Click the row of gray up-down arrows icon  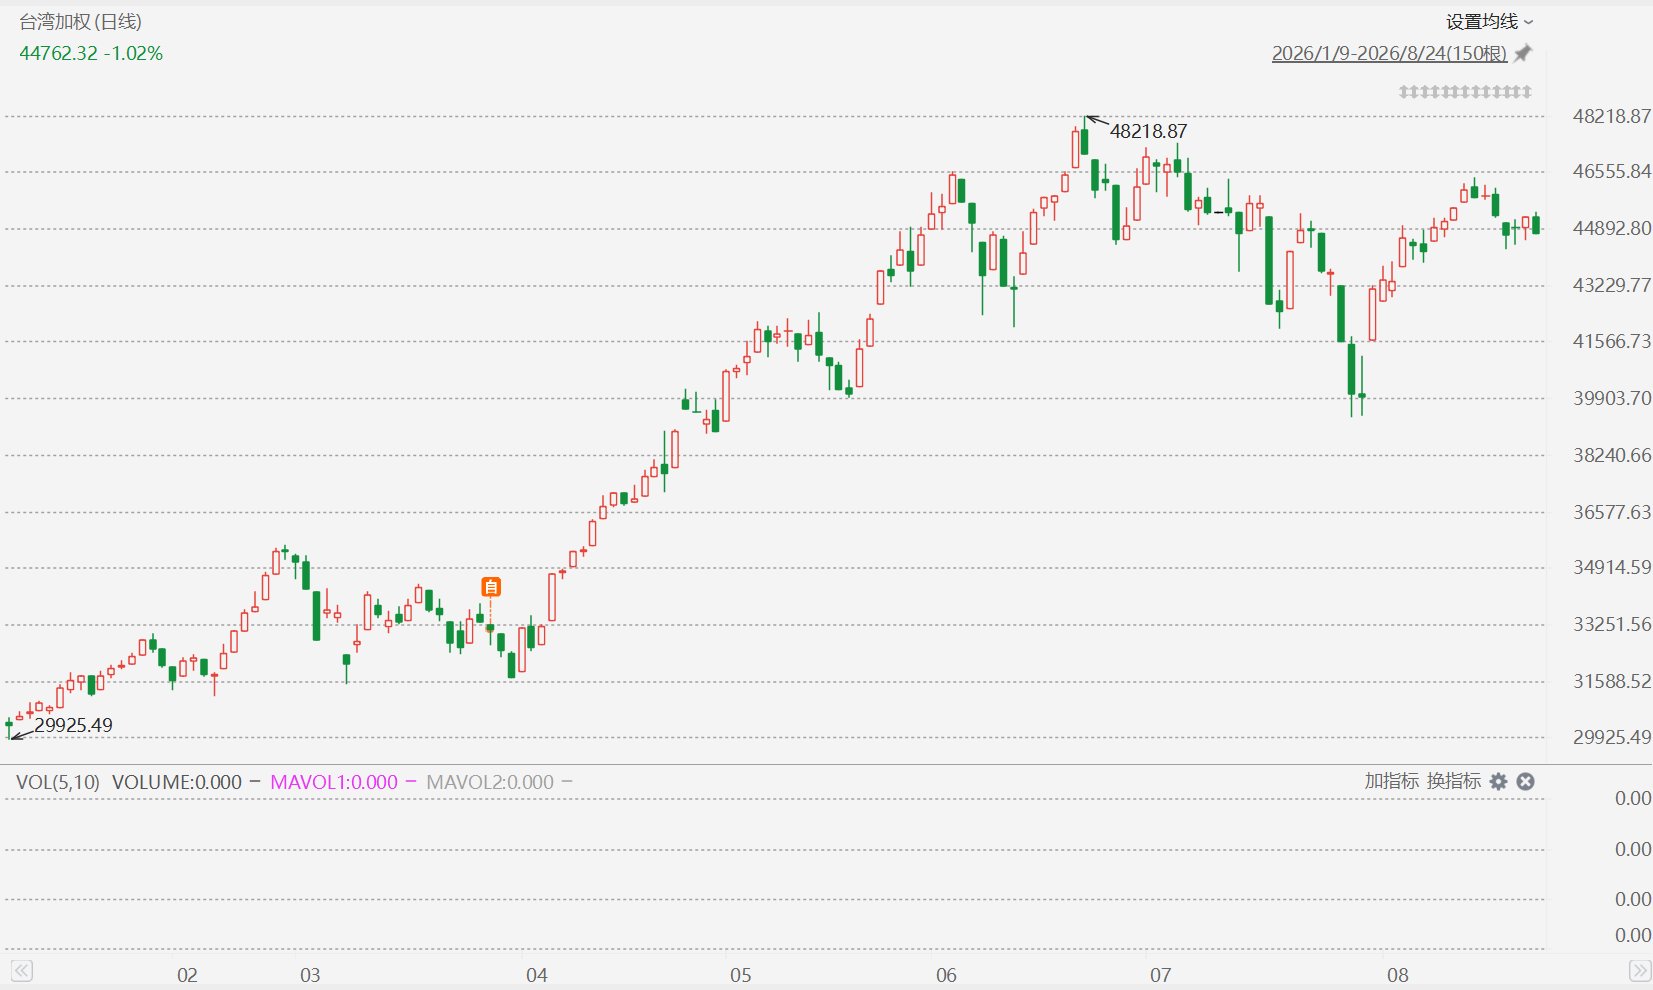pyautogui.click(x=1465, y=92)
